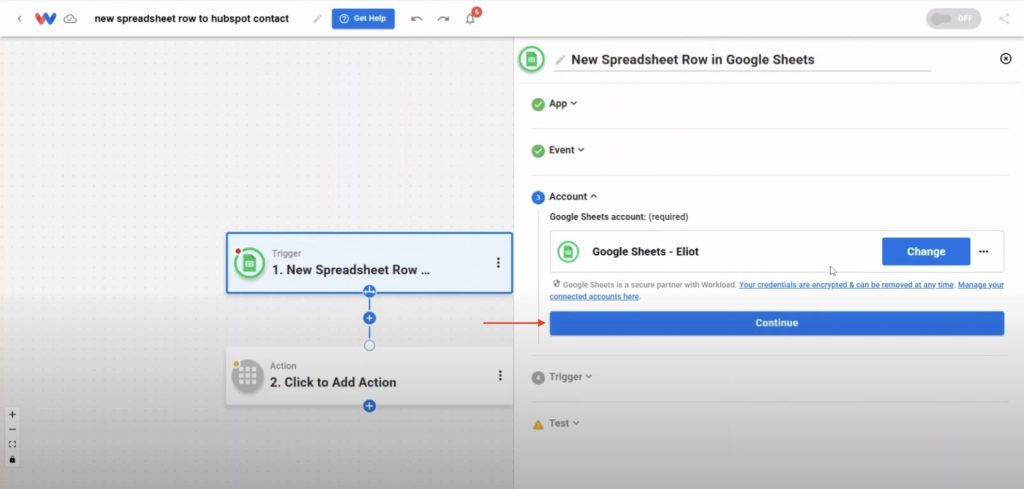Image resolution: width=1024 pixels, height=489 pixels.
Task: Click the step 4 badge beside Trigger
Action: pos(538,377)
